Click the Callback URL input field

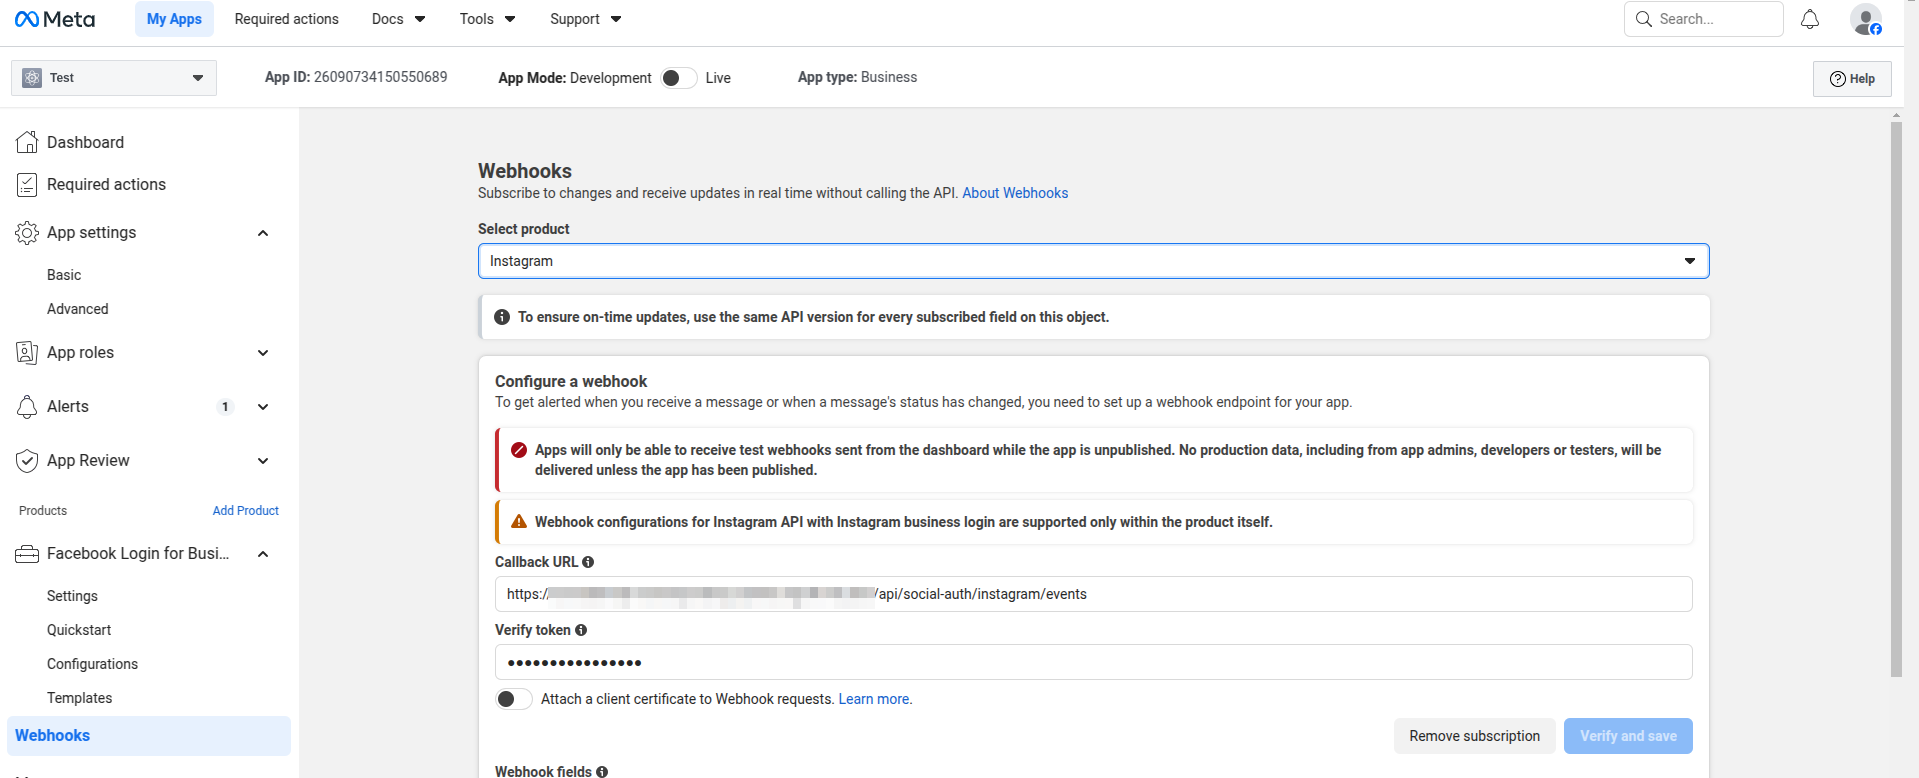(x=1094, y=594)
